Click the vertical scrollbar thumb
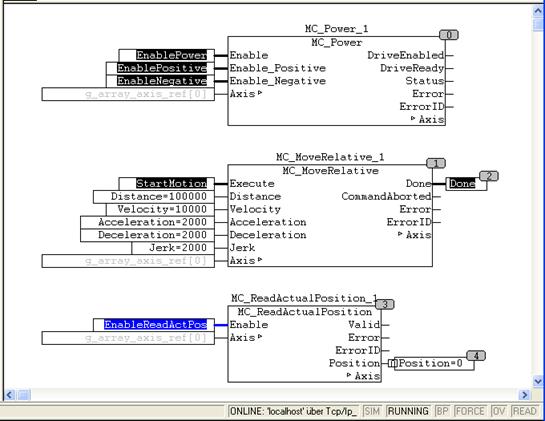Viewport: 545px width, 421px height. [538, 25]
